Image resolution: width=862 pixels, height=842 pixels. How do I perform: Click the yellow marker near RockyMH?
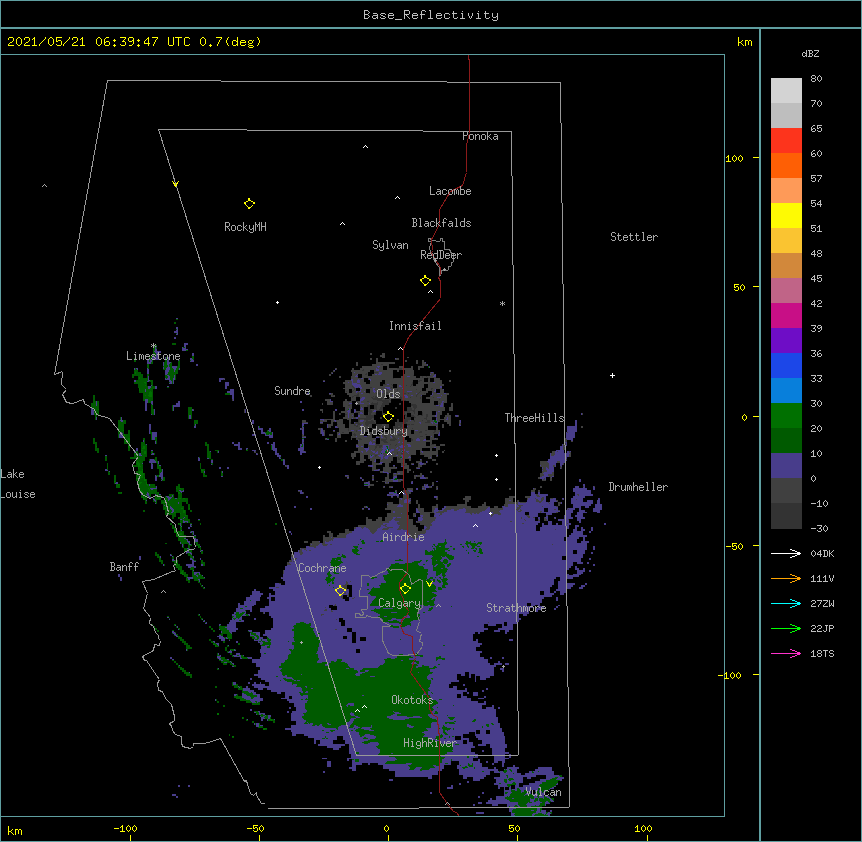coord(249,204)
